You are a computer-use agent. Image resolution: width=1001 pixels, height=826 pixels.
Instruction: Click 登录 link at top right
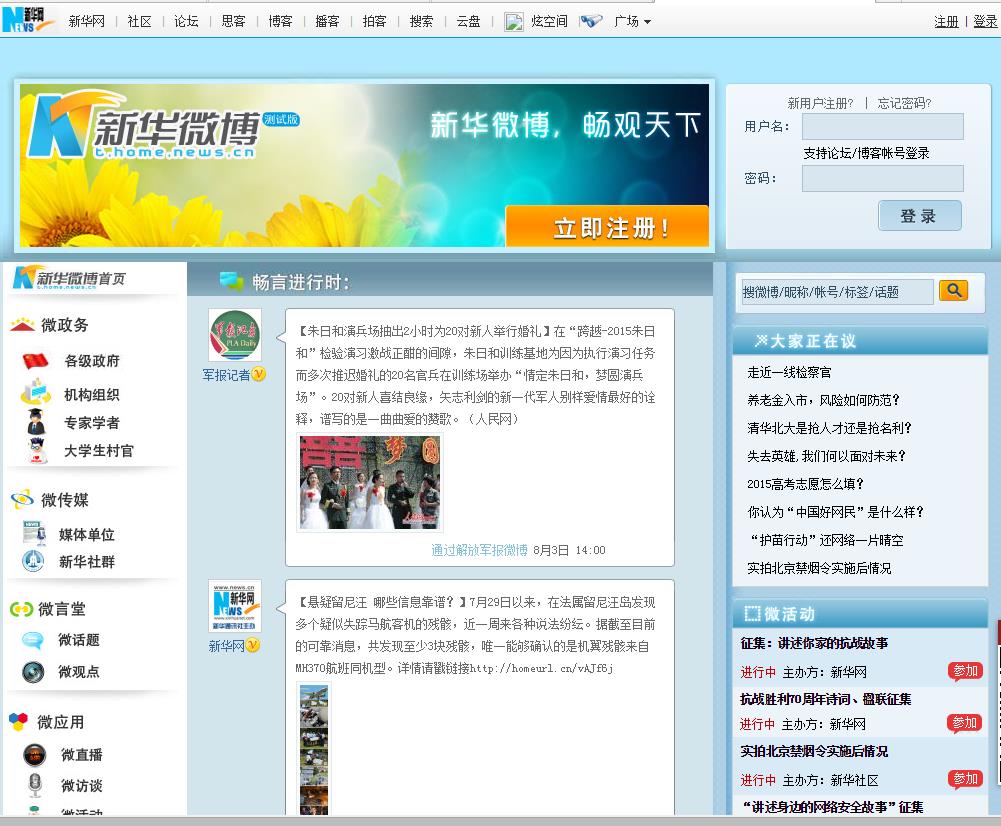985,22
